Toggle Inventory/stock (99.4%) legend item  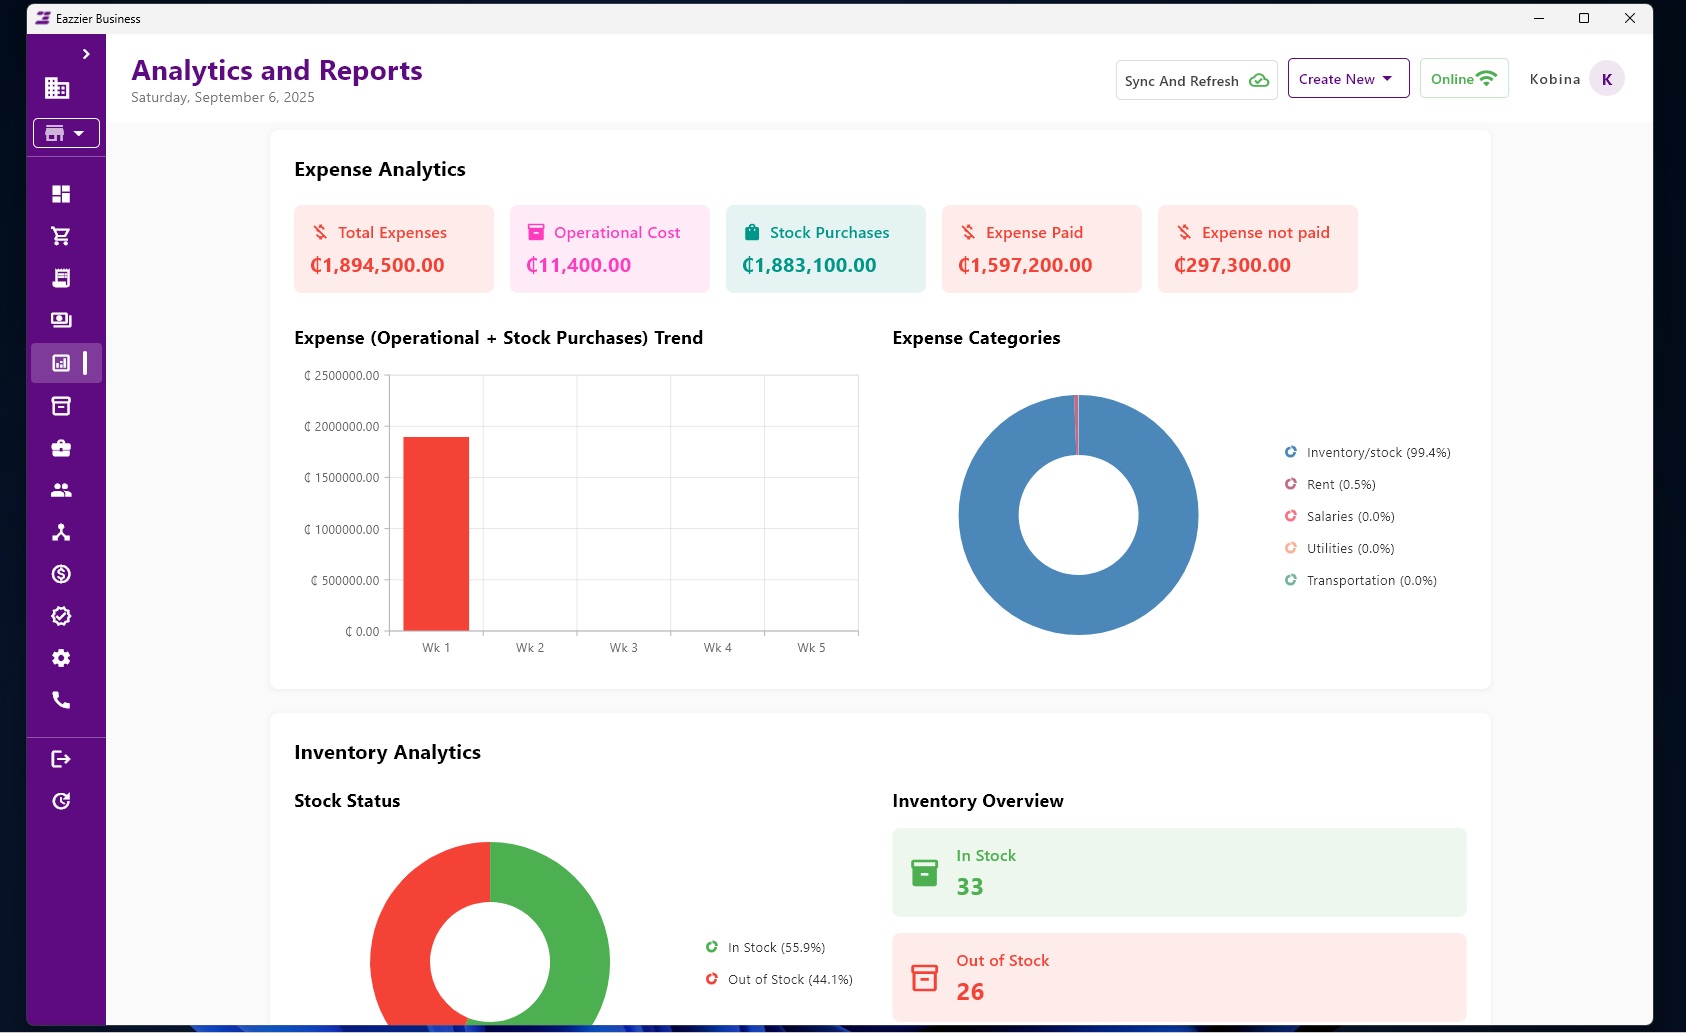pos(1367,453)
